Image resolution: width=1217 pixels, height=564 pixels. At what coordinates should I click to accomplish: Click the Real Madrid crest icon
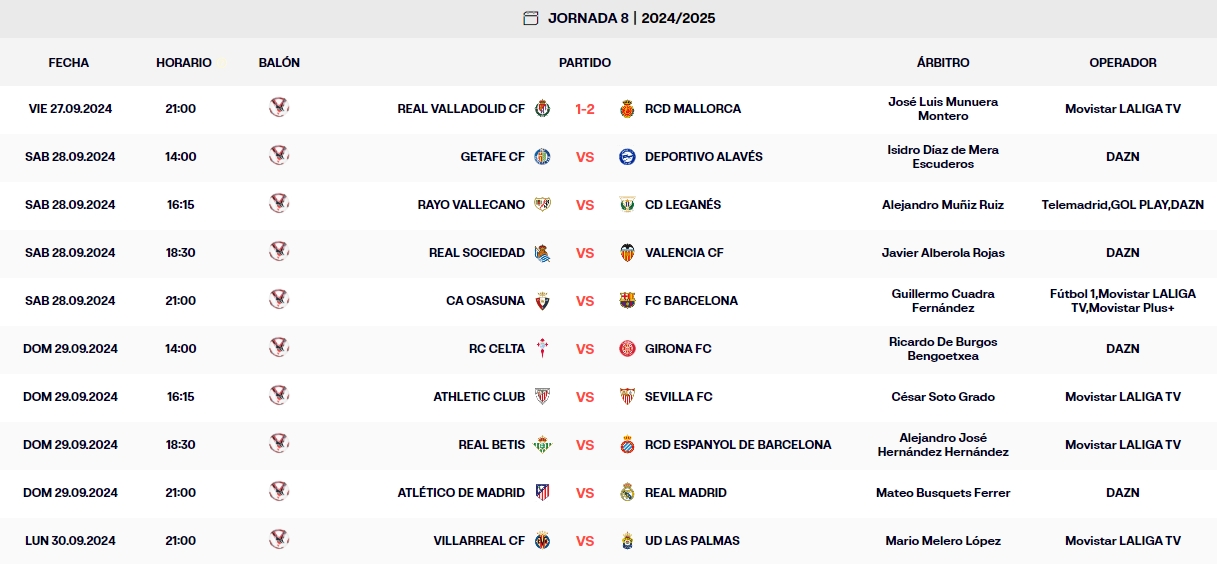click(x=627, y=492)
